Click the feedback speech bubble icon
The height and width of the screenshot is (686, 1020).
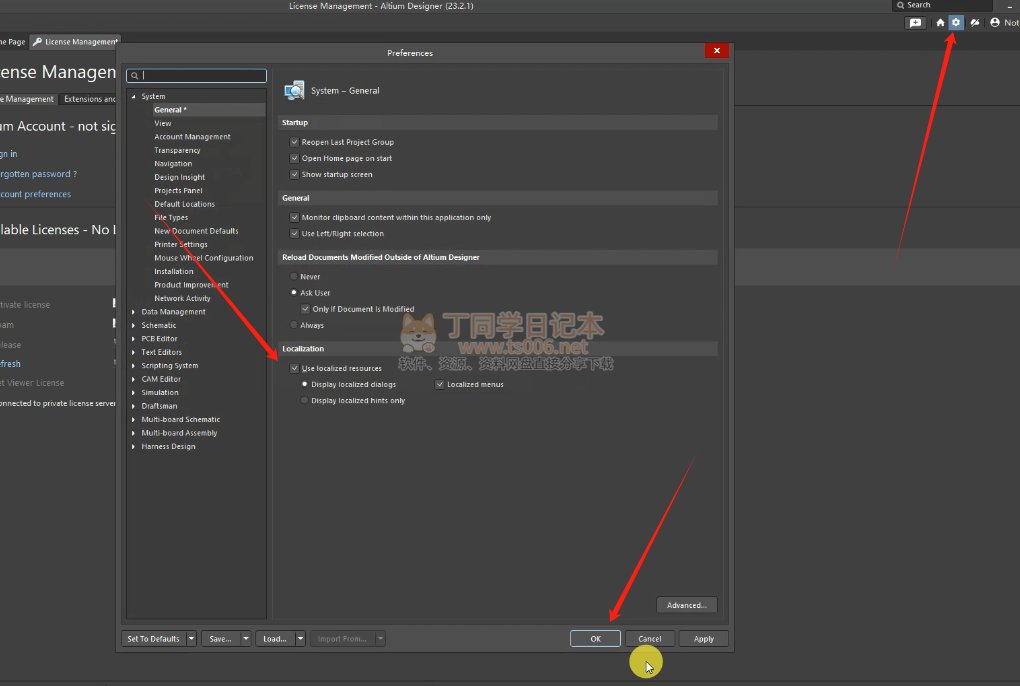pos(915,23)
